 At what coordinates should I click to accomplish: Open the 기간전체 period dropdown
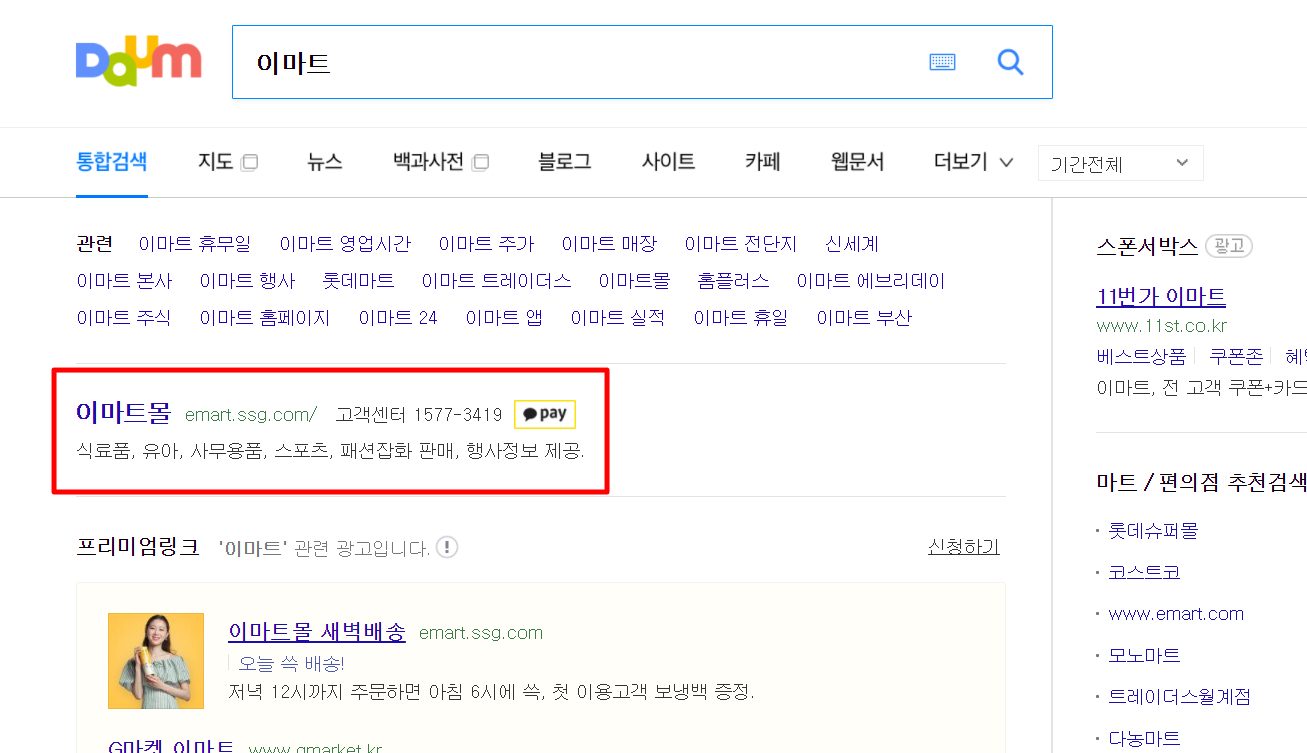[1121, 163]
